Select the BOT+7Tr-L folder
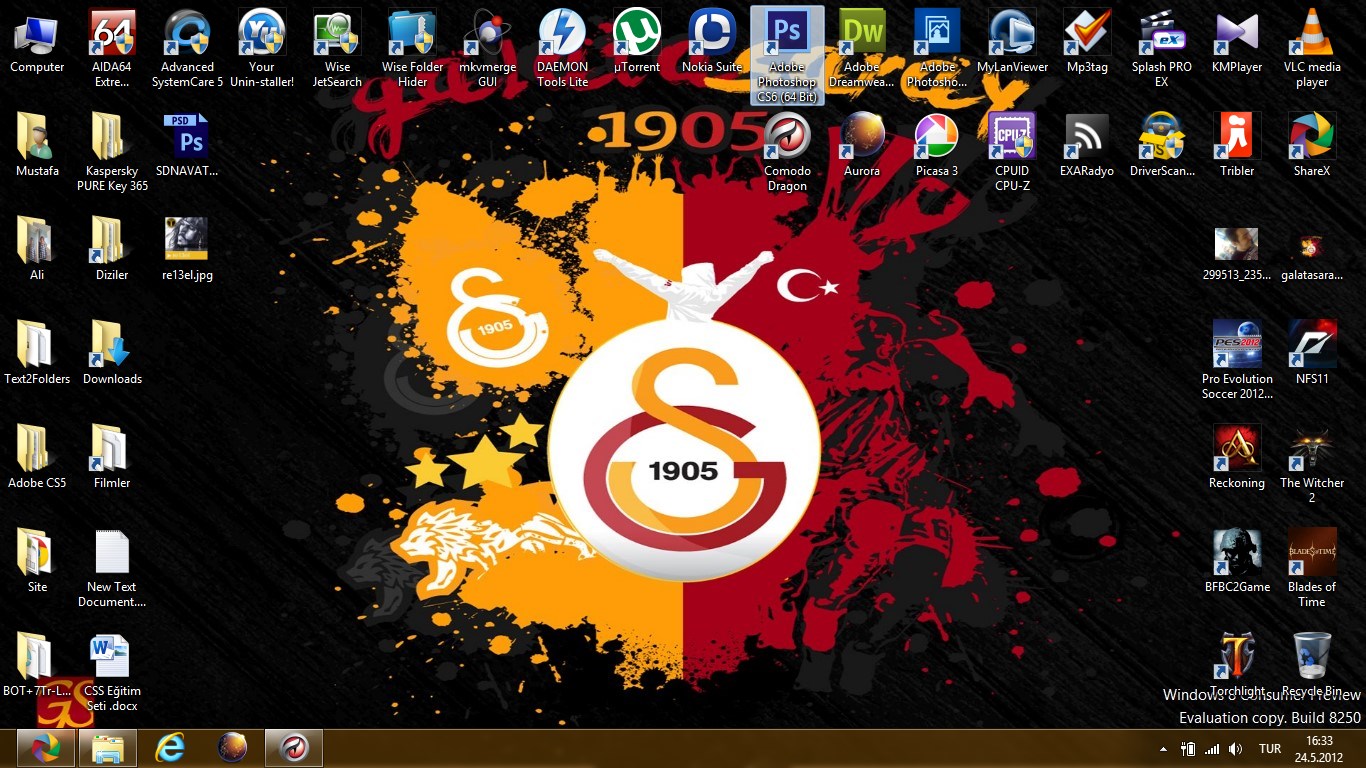This screenshot has width=1366, height=768. click(x=37, y=666)
